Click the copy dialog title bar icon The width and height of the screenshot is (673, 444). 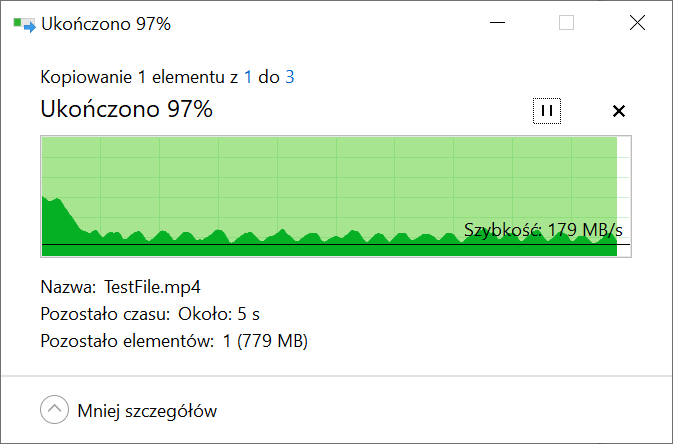click(24, 24)
